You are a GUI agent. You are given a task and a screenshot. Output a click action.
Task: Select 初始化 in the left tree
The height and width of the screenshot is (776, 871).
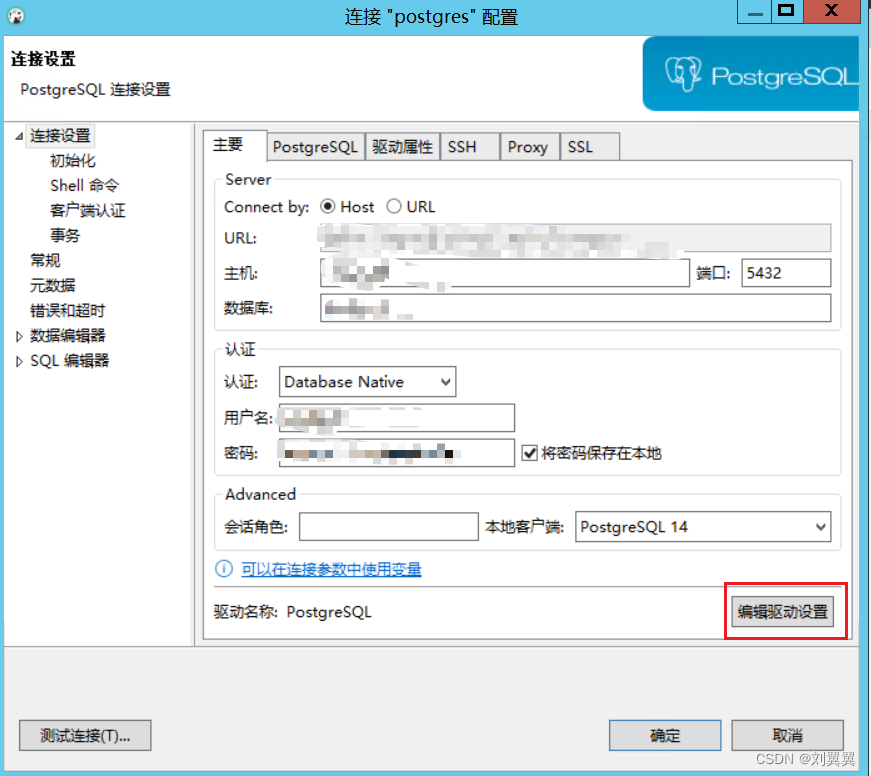coord(73,161)
